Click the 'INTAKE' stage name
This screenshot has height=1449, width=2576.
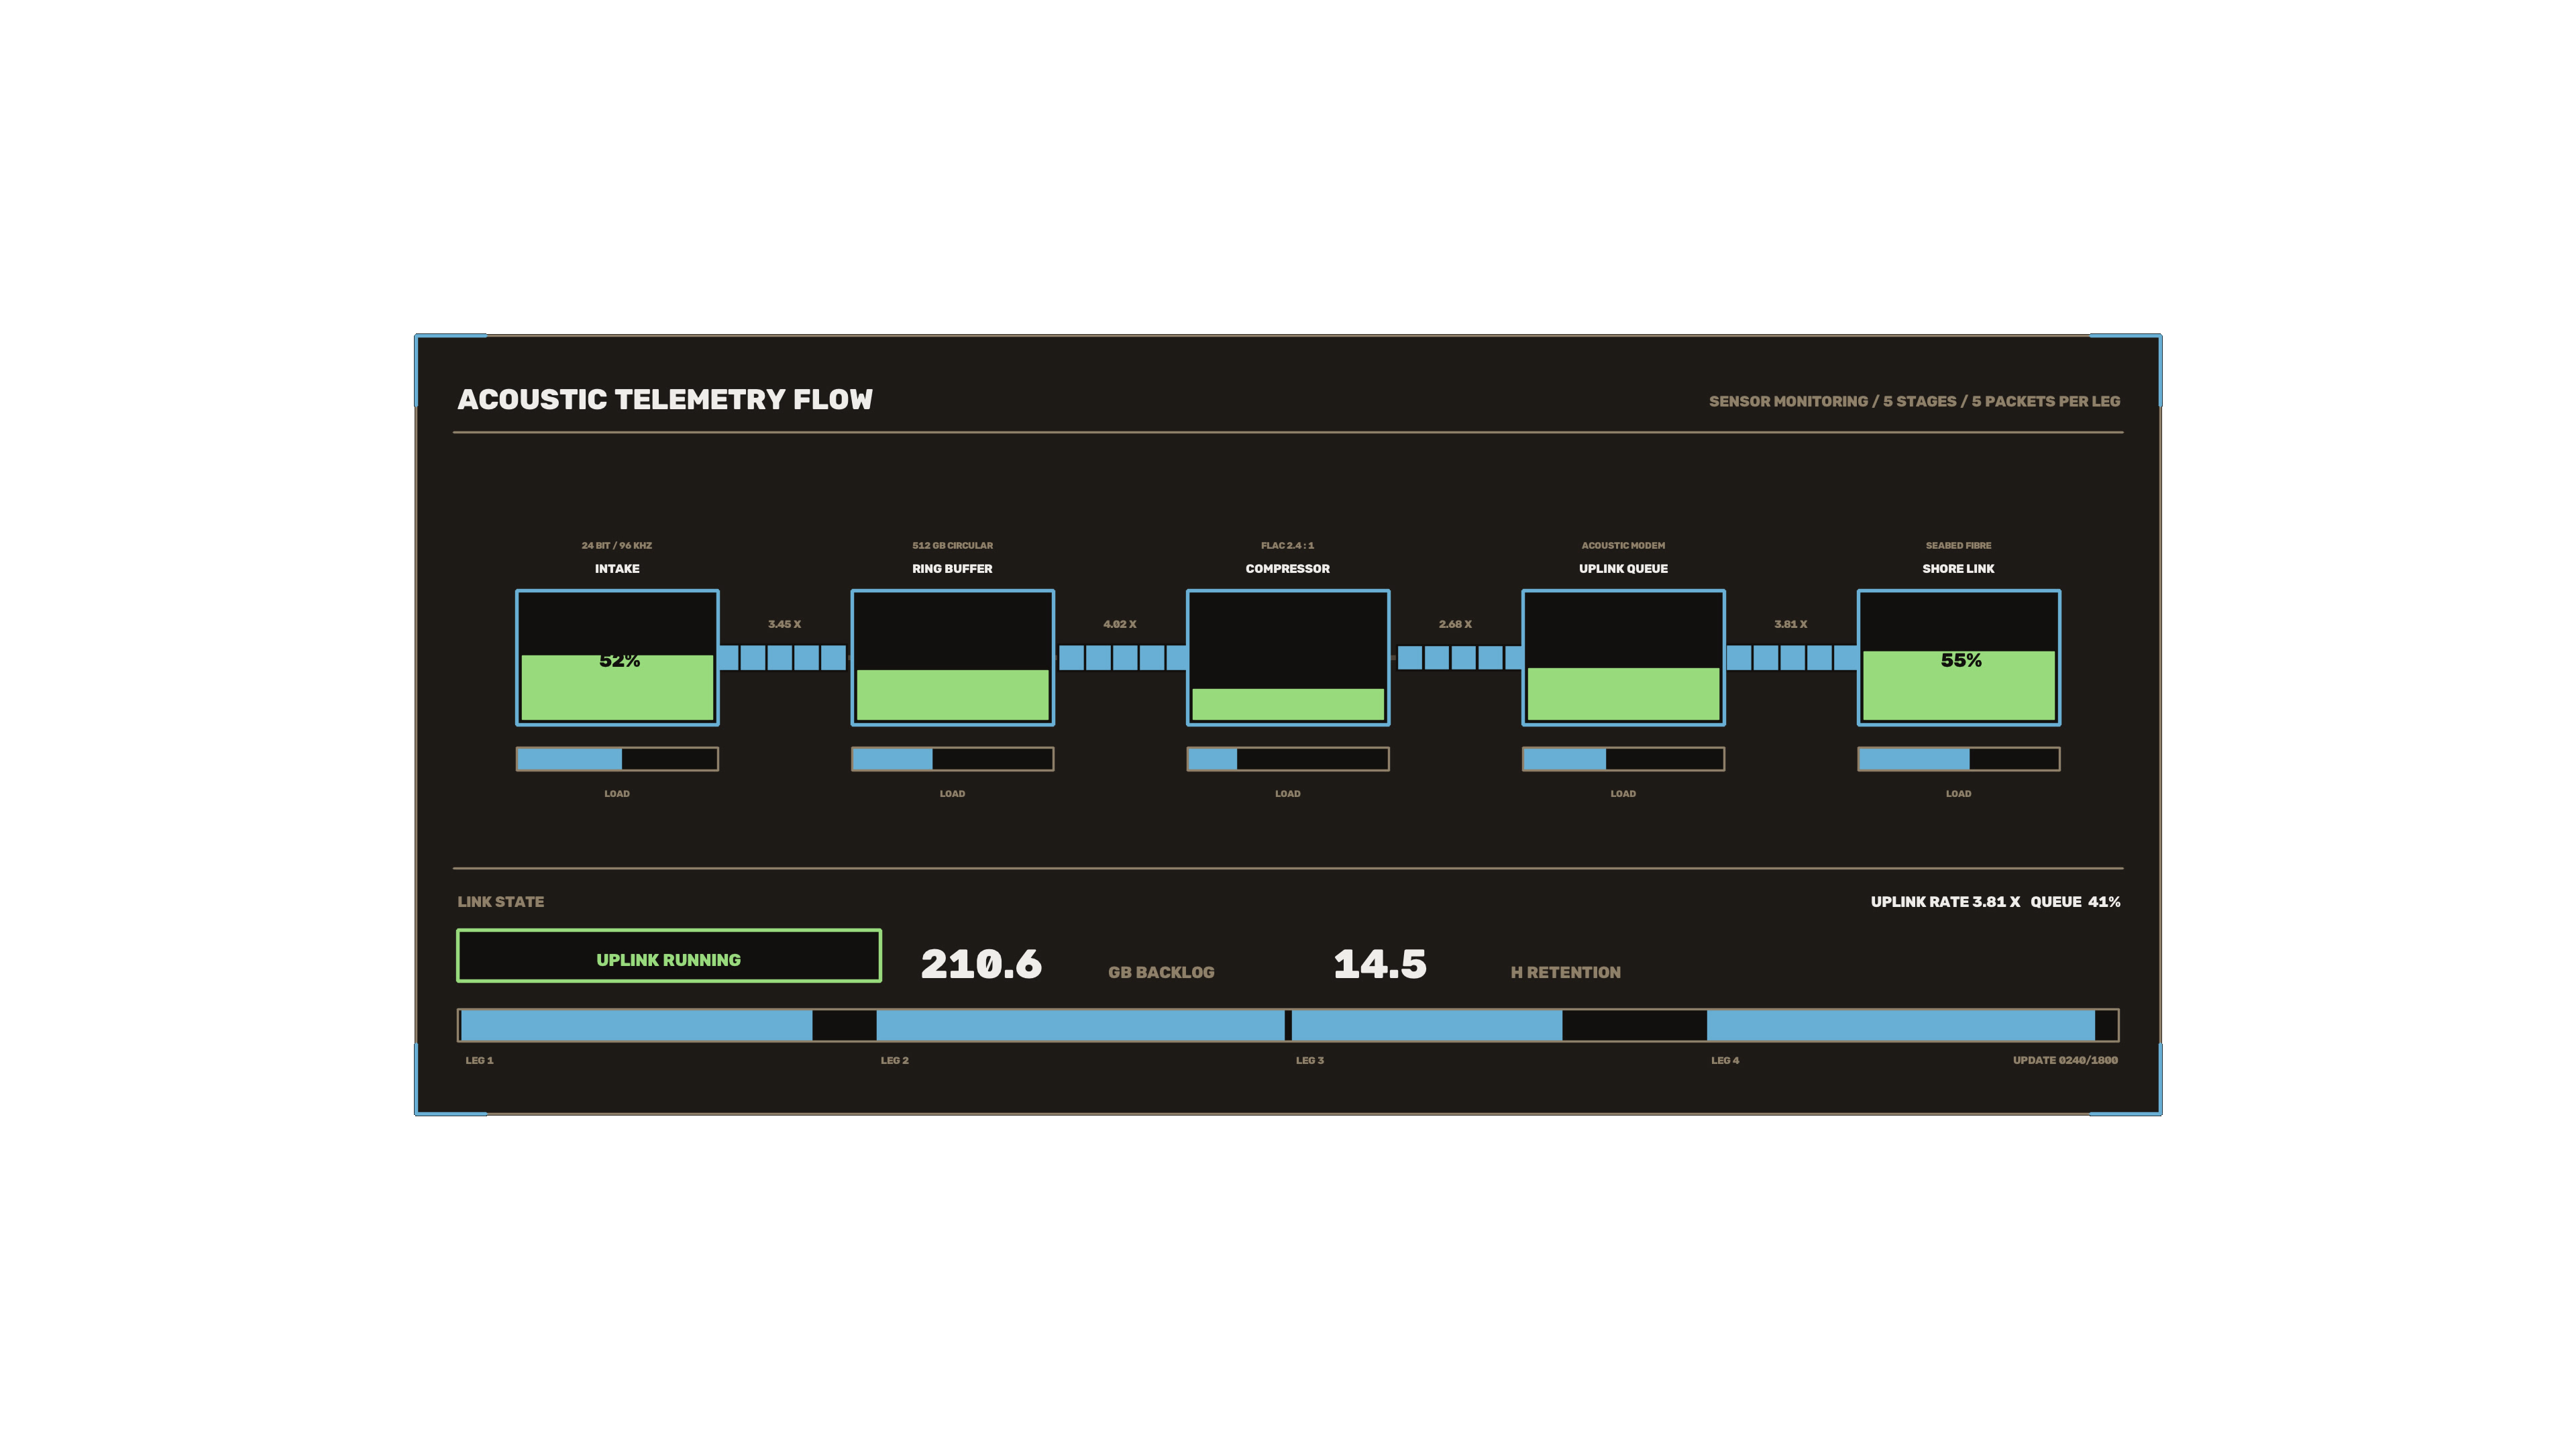click(x=617, y=568)
